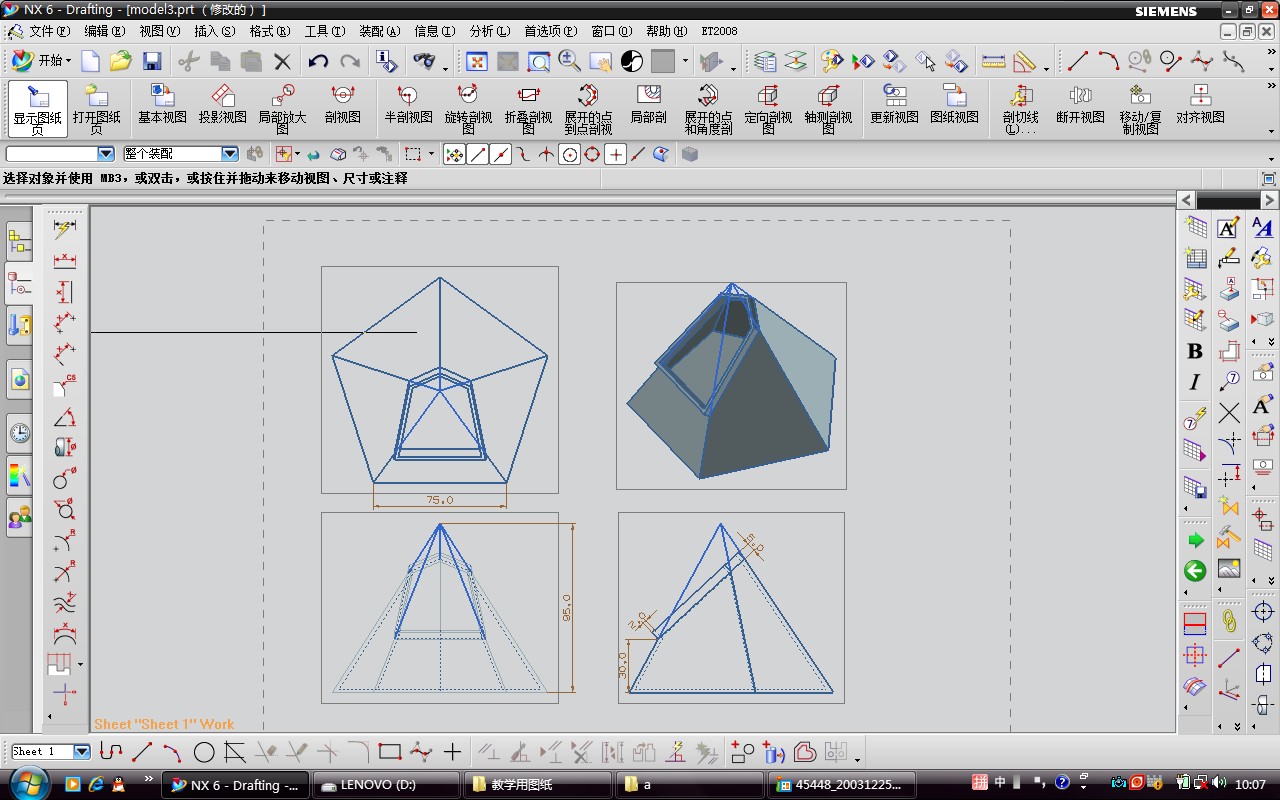Screen dimensions: 1280x800
Task: Toggle the Quadrant Point snap option
Action: [x=592, y=154]
